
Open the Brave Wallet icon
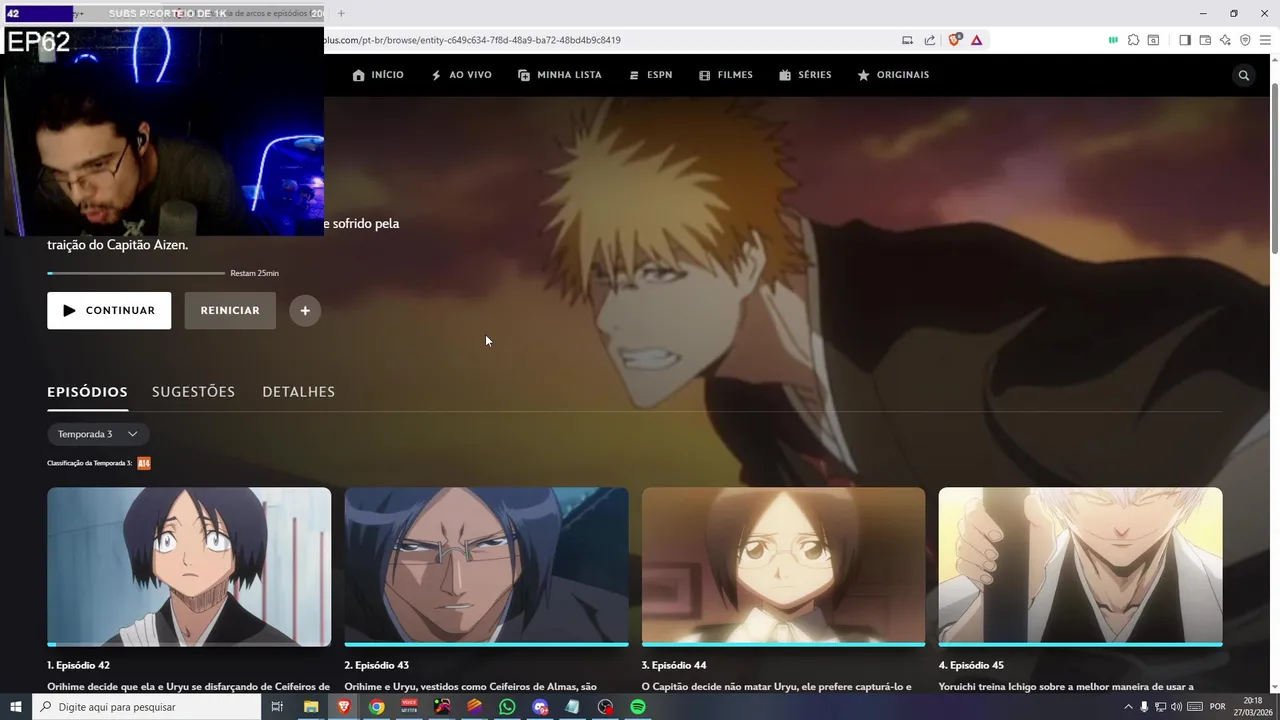(1205, 40)
